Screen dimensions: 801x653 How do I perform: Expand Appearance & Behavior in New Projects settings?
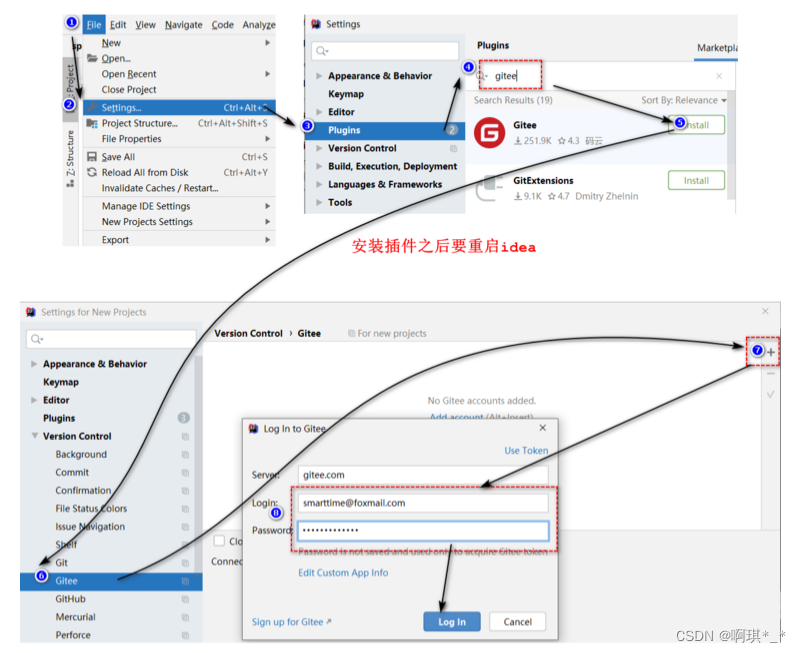[x=34, y=364]
